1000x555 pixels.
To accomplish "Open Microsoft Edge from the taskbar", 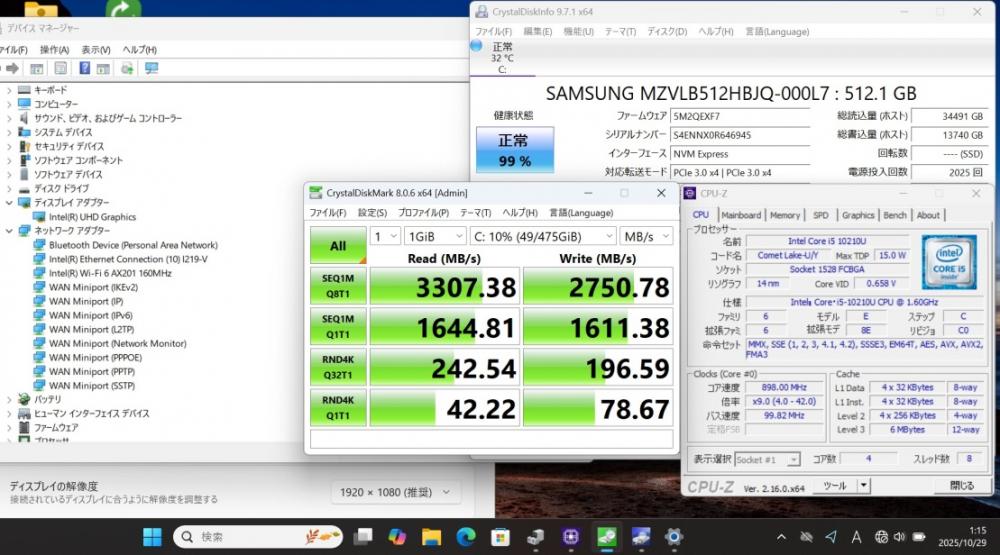I will click(466, 537).
